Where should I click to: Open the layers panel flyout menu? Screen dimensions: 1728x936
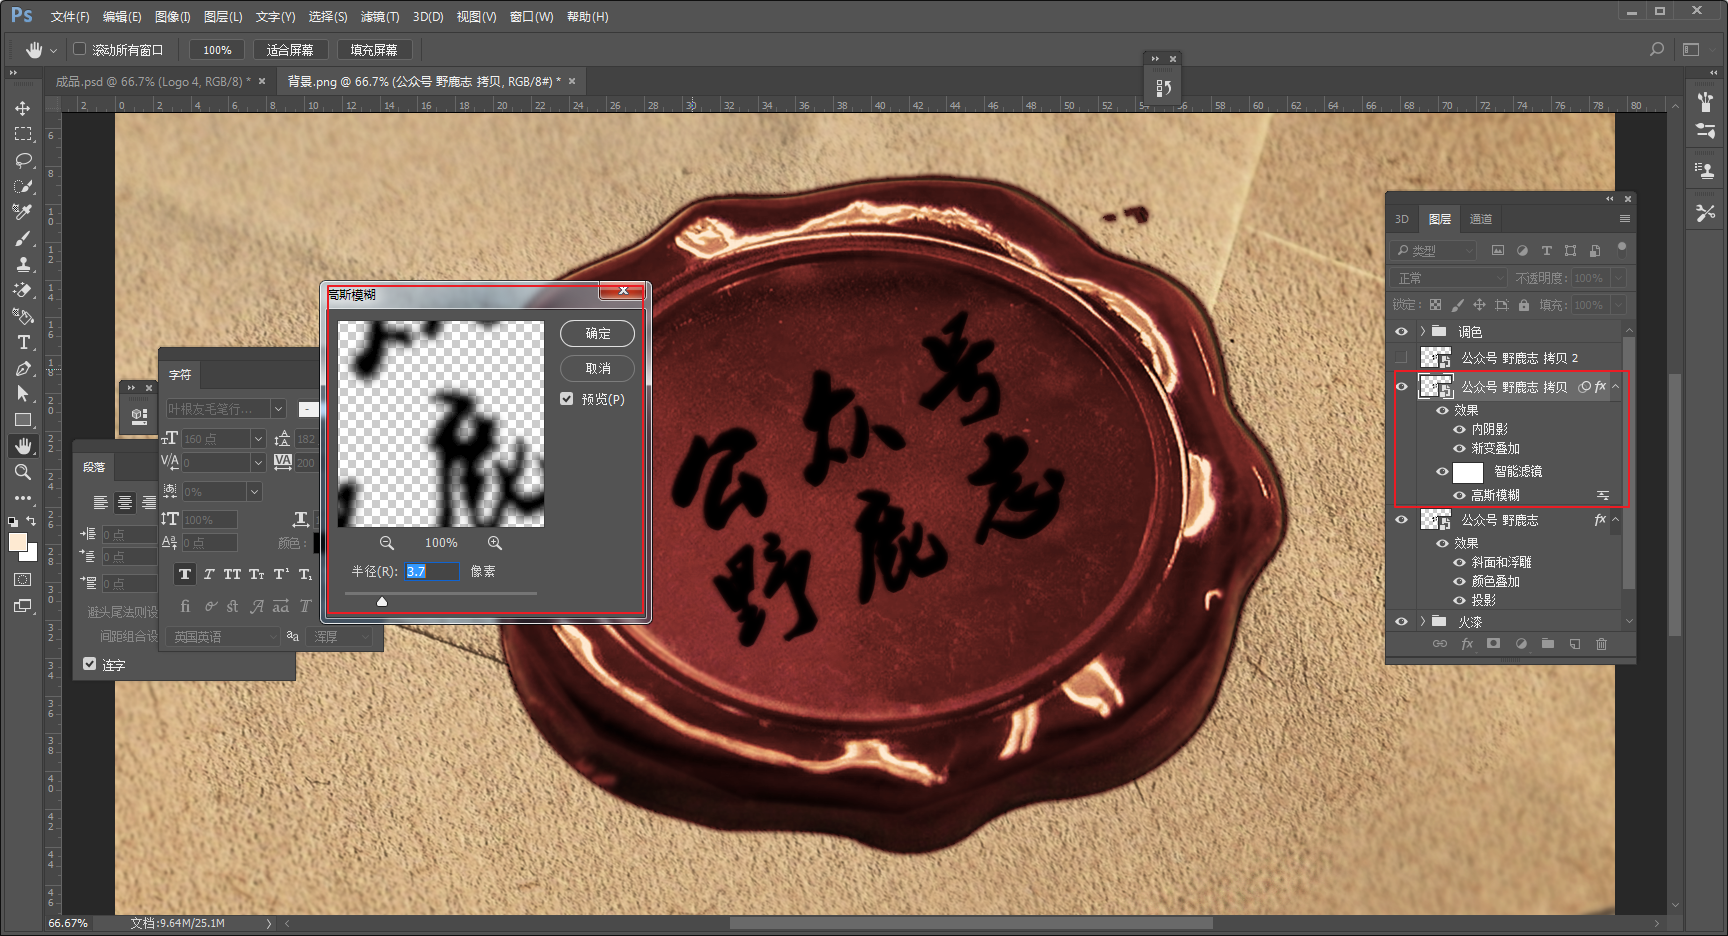click(1624, 219)
